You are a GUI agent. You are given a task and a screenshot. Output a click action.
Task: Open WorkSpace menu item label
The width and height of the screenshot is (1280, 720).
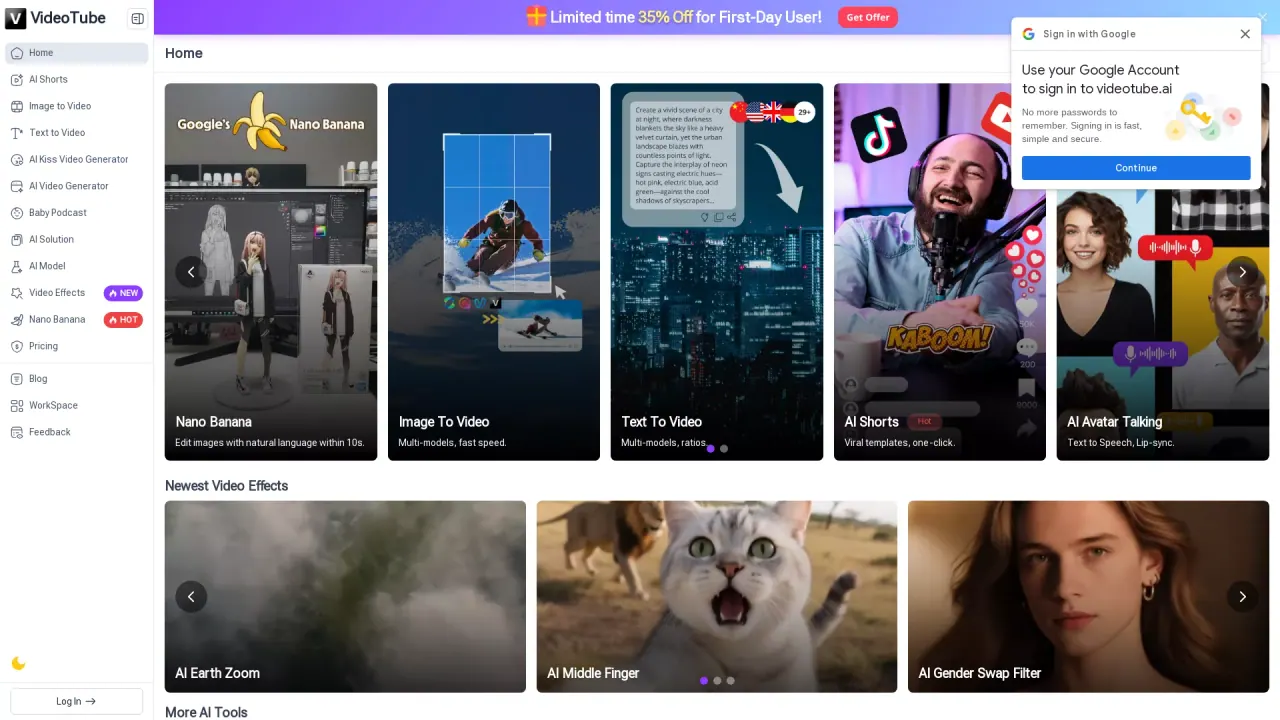pos(53,406)
